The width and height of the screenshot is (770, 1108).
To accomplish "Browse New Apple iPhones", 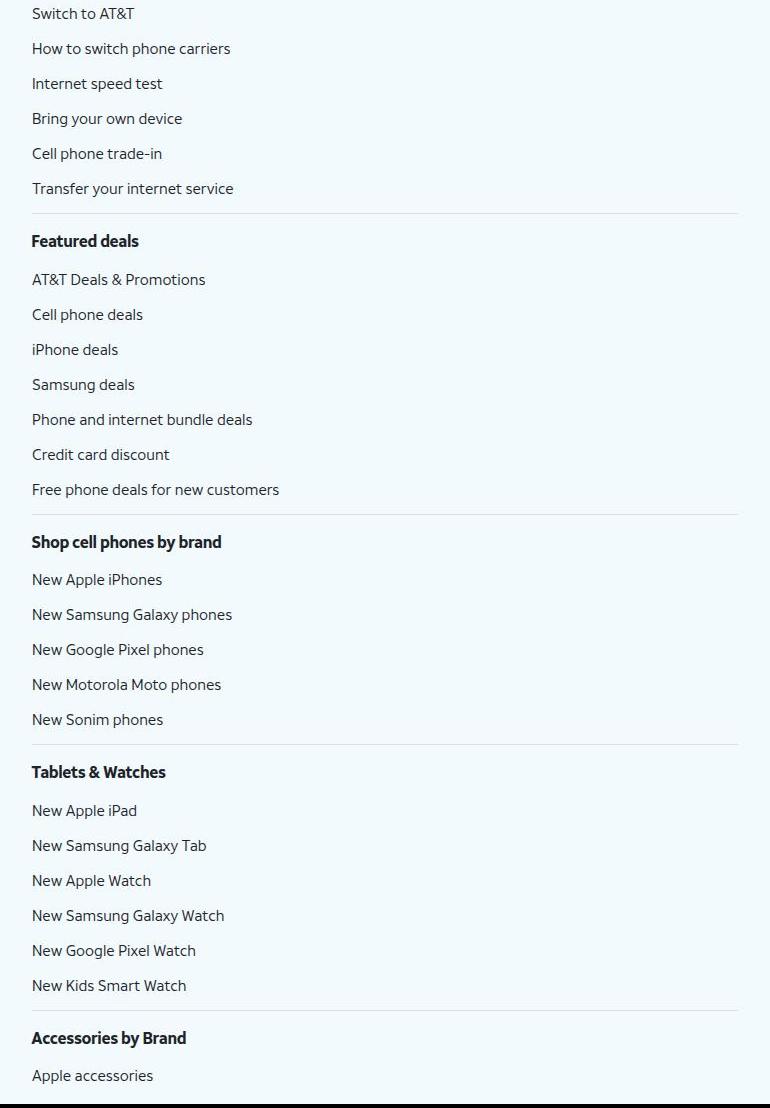I will (97, 580).
